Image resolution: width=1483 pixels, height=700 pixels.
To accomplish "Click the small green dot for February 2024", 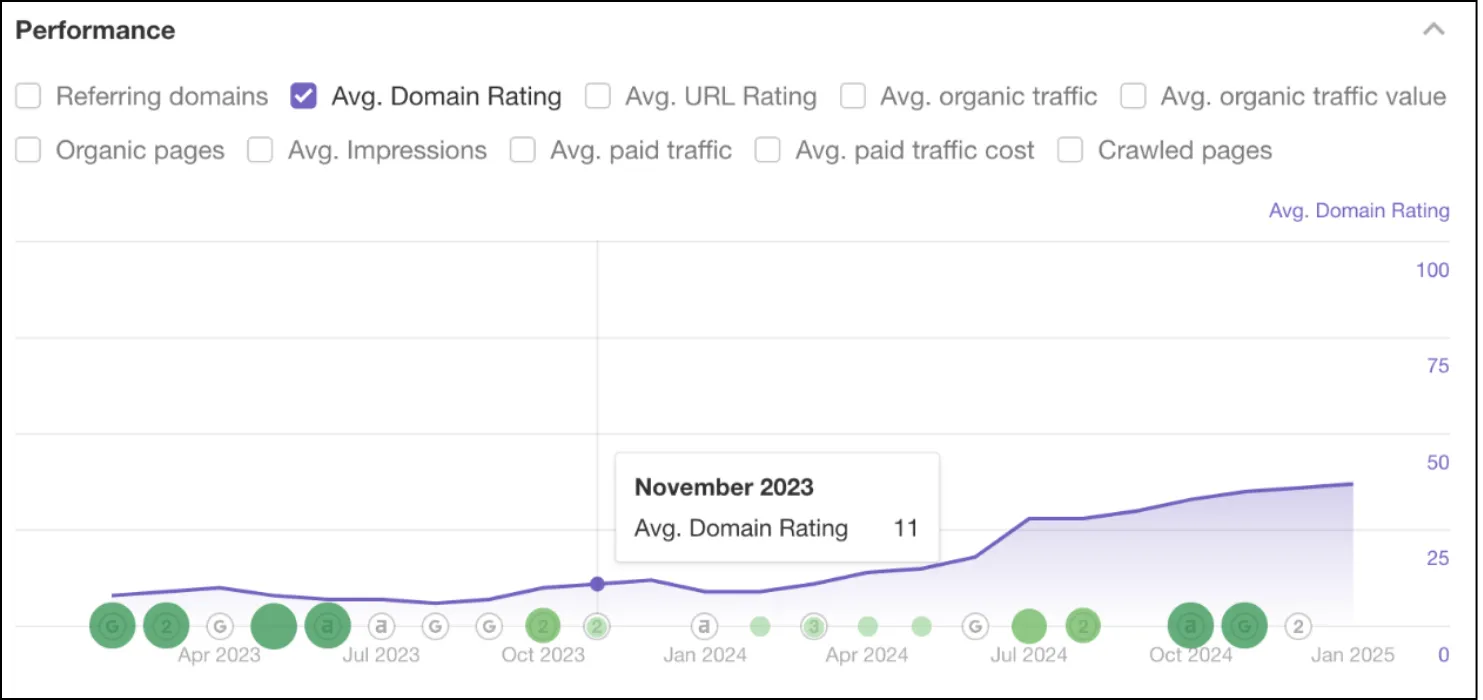I will click(x=760, y=627).
